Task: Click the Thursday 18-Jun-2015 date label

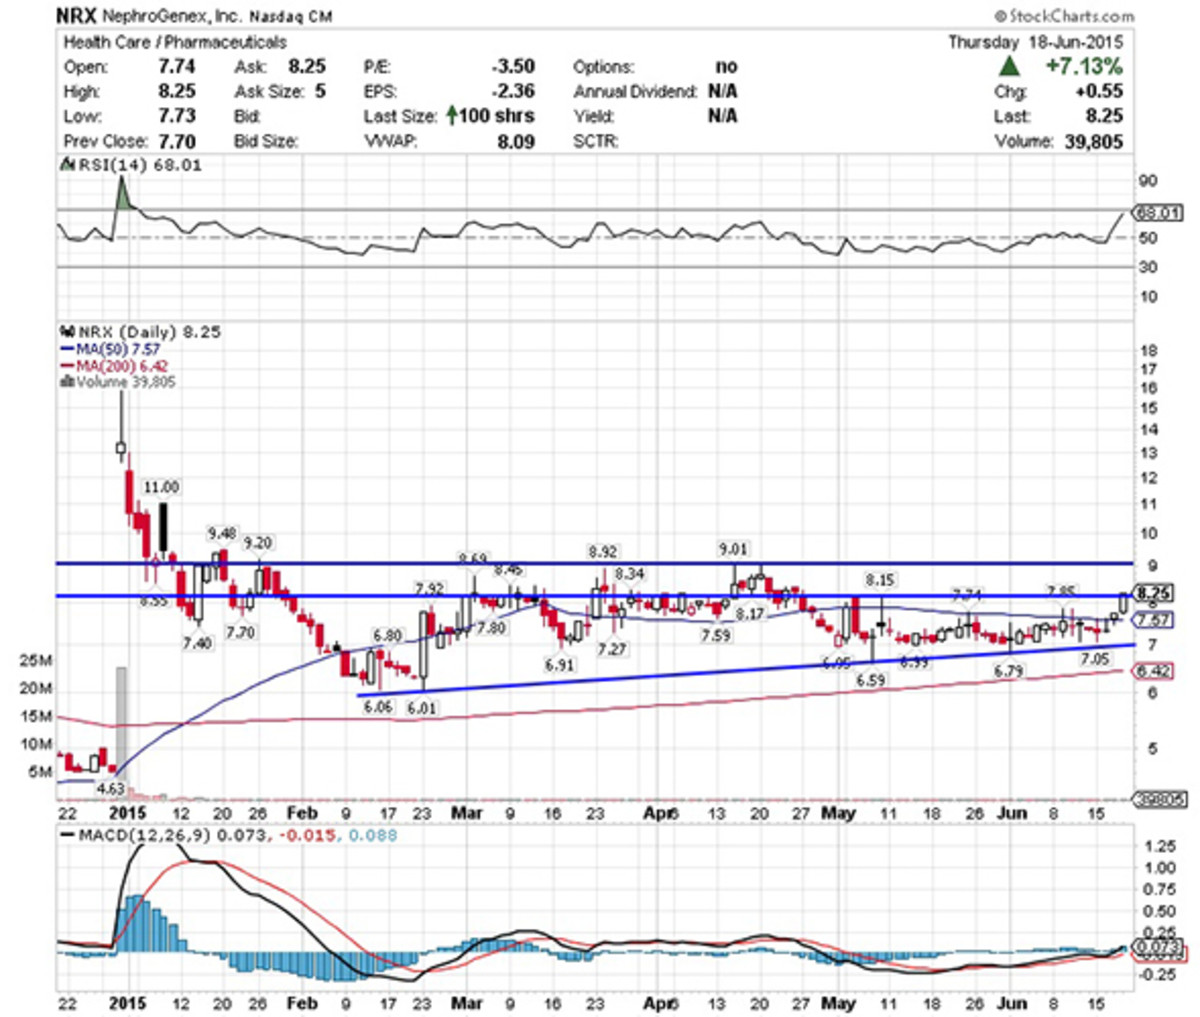Action: coord(1036,42)
